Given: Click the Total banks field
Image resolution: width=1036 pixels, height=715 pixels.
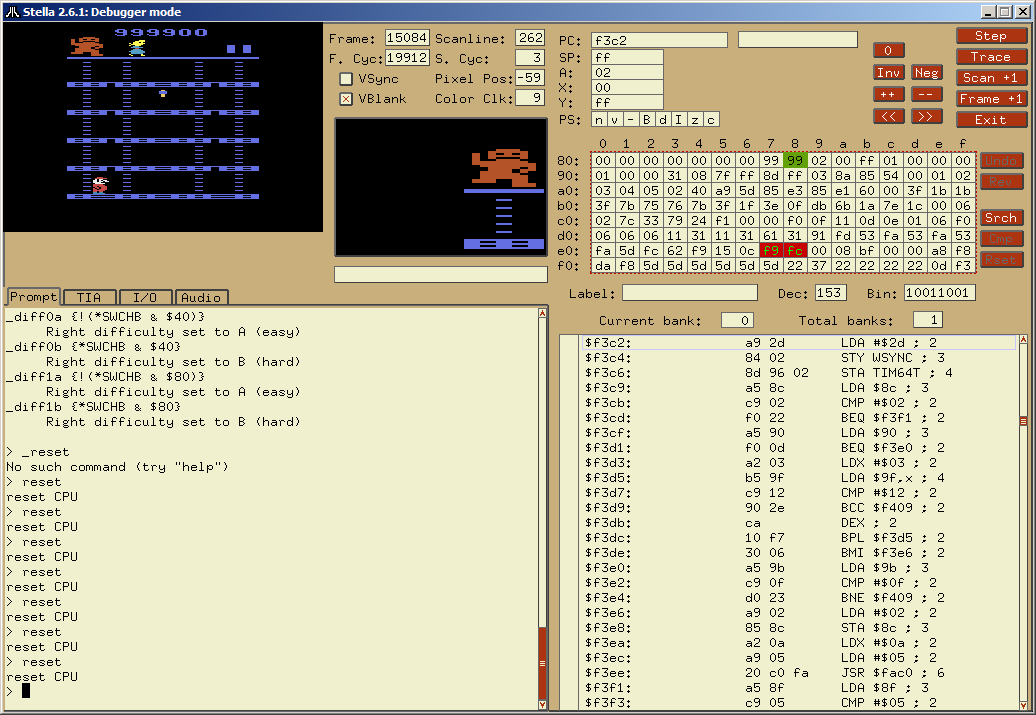Looking at the screenshot, I should (x=928, y=320).
